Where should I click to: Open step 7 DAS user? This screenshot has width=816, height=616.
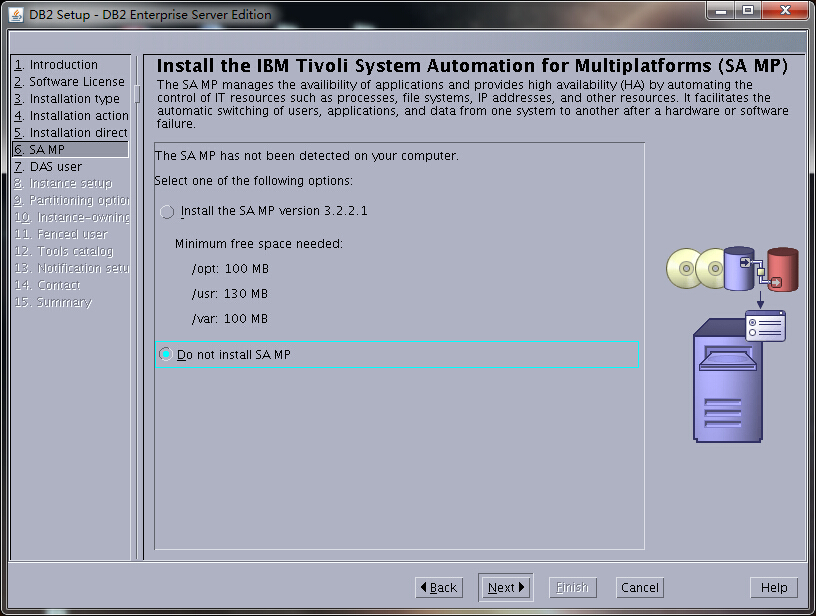[48, 166]
